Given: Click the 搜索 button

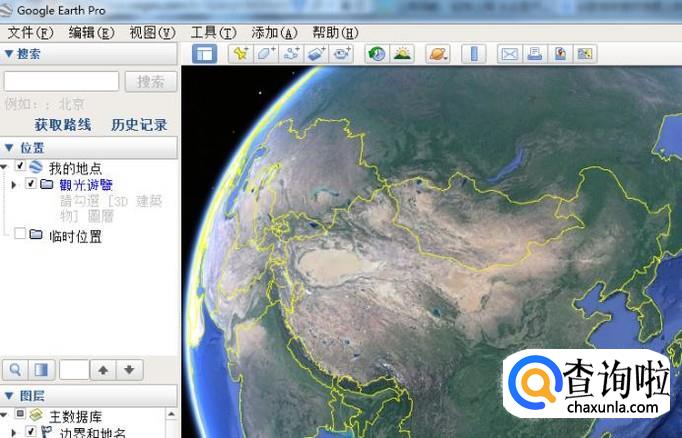Looking at the screenshot, I should (151, 81).
